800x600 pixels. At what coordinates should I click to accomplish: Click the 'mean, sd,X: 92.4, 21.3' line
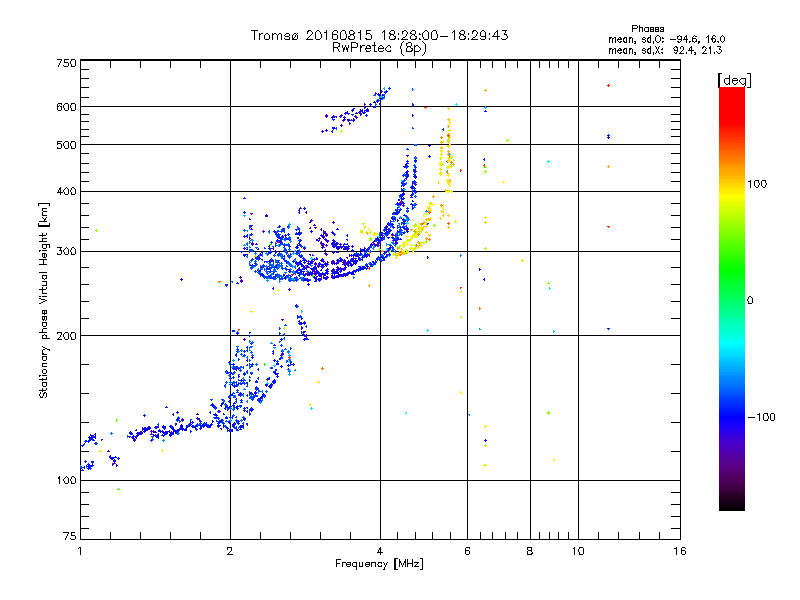click(665, 50)
